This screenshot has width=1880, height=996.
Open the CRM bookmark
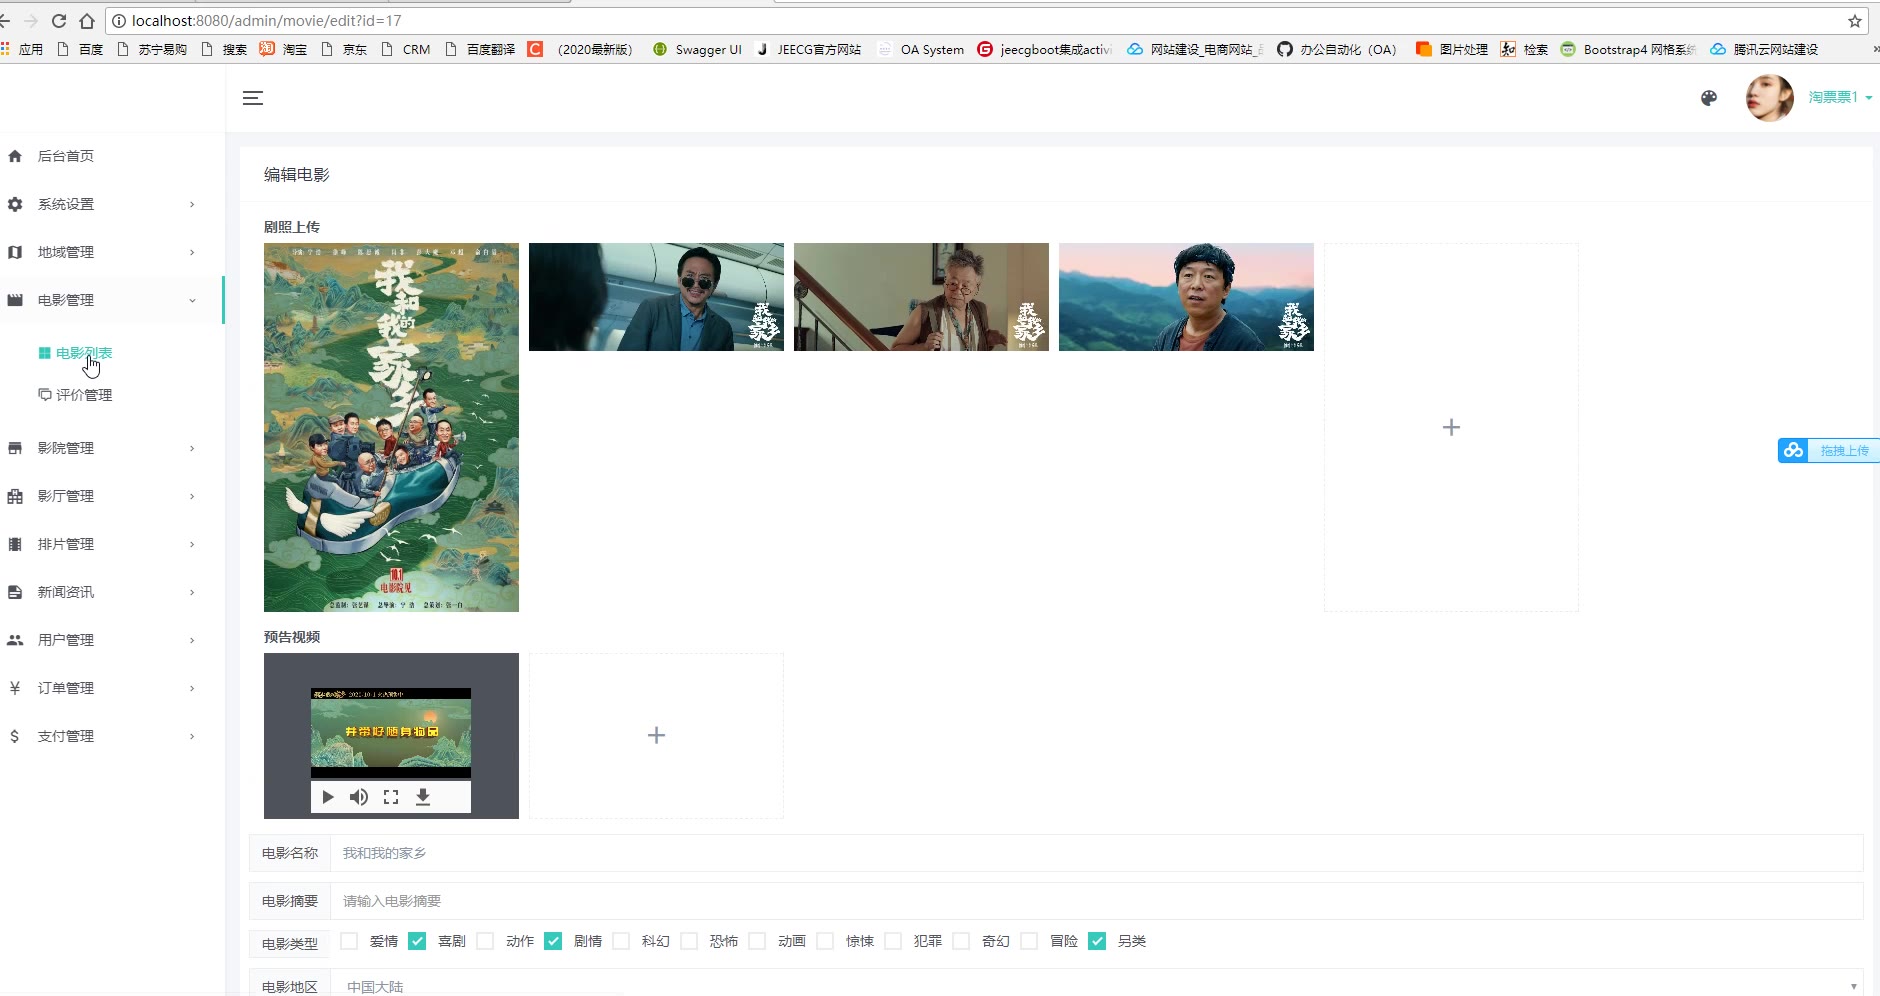(406, 49)
